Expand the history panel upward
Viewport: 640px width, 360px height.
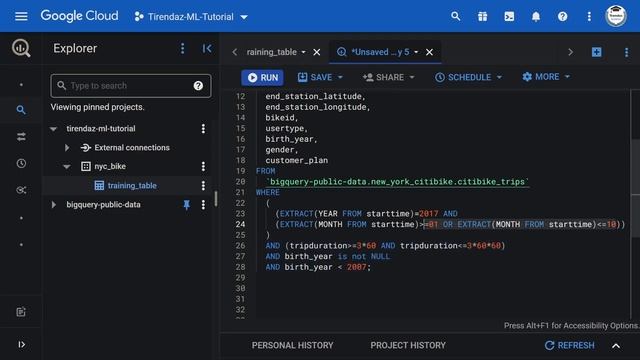pyautogui.click(x=616, y=346)
